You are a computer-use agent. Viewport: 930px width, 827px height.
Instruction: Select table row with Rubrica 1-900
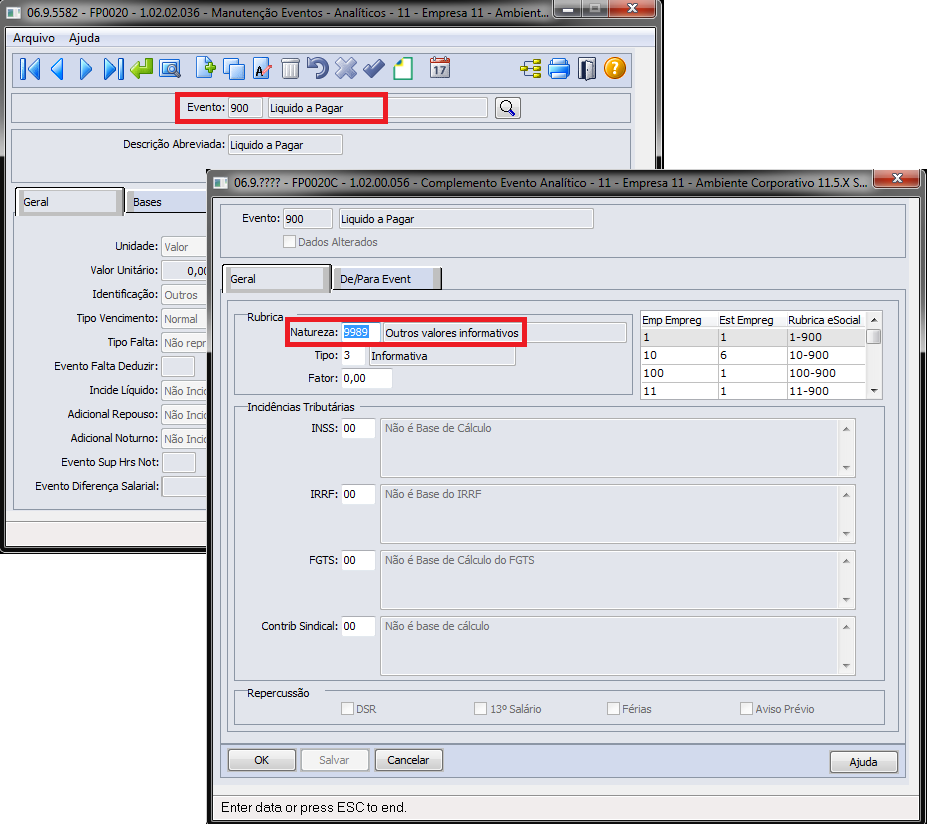pyautogui.click(x=753, y=337)
